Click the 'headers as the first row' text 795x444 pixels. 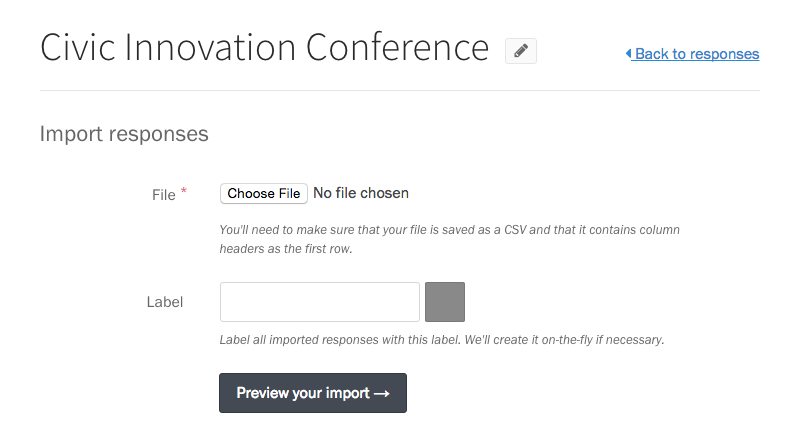286,249
